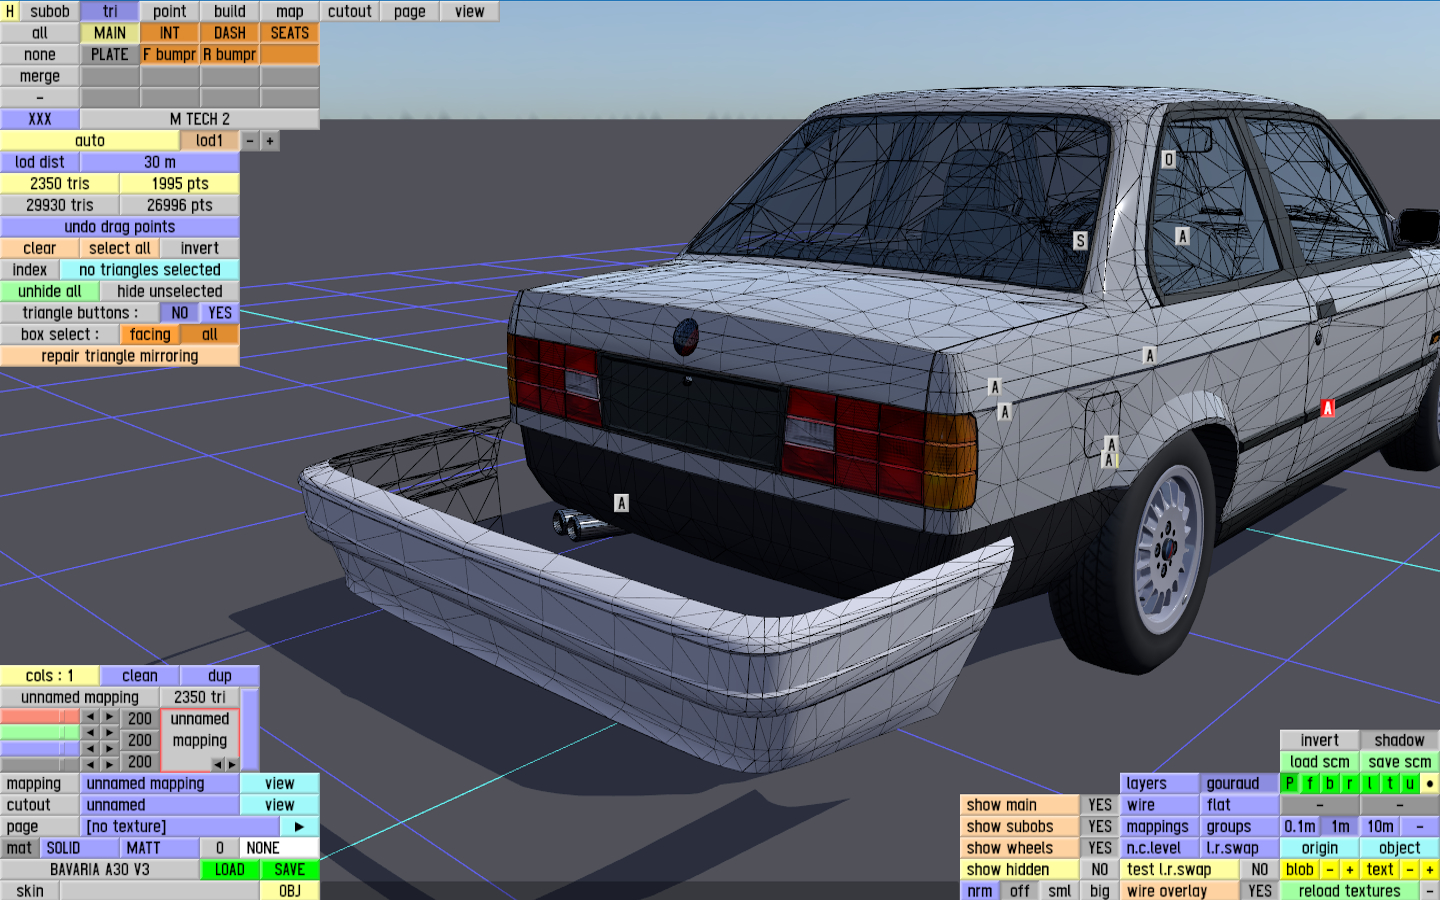Toggle the shadow button
1440x900 pixels.
[1400, 741]
